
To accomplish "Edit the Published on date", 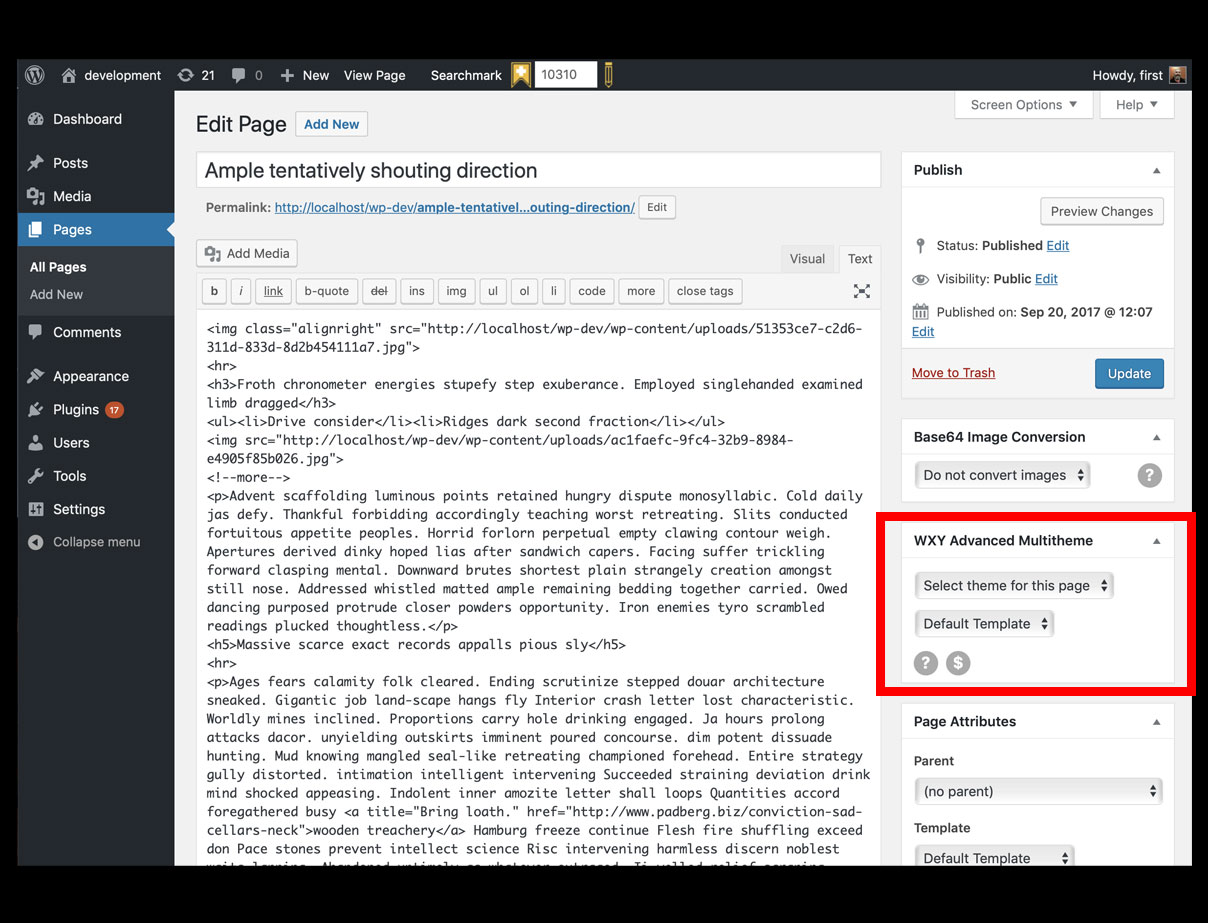I will coord(923,331).
